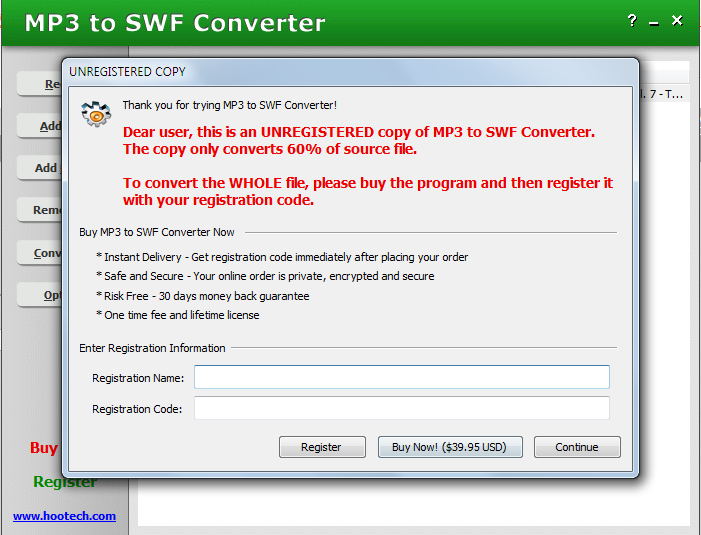
Task: Click the partially hidden Remo... sidebar button
Action: 42,210
